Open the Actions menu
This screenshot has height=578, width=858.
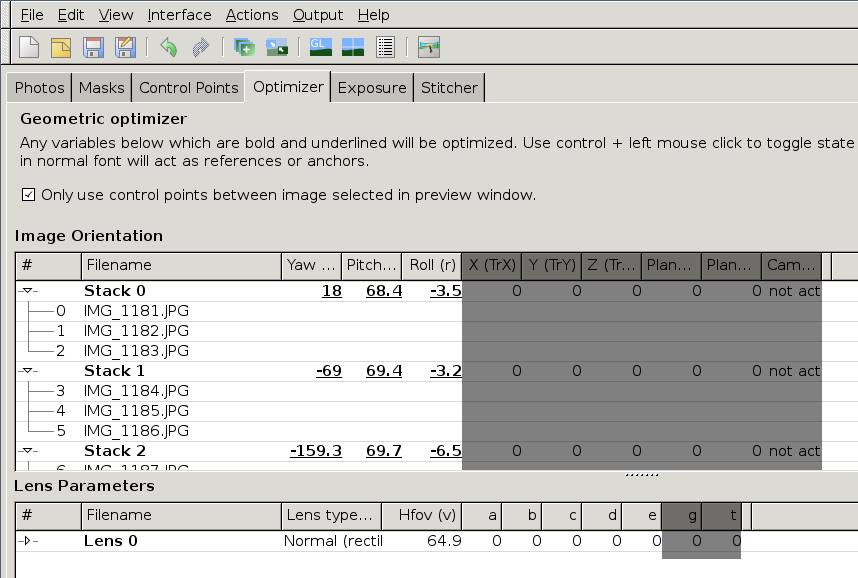(251, 14)
